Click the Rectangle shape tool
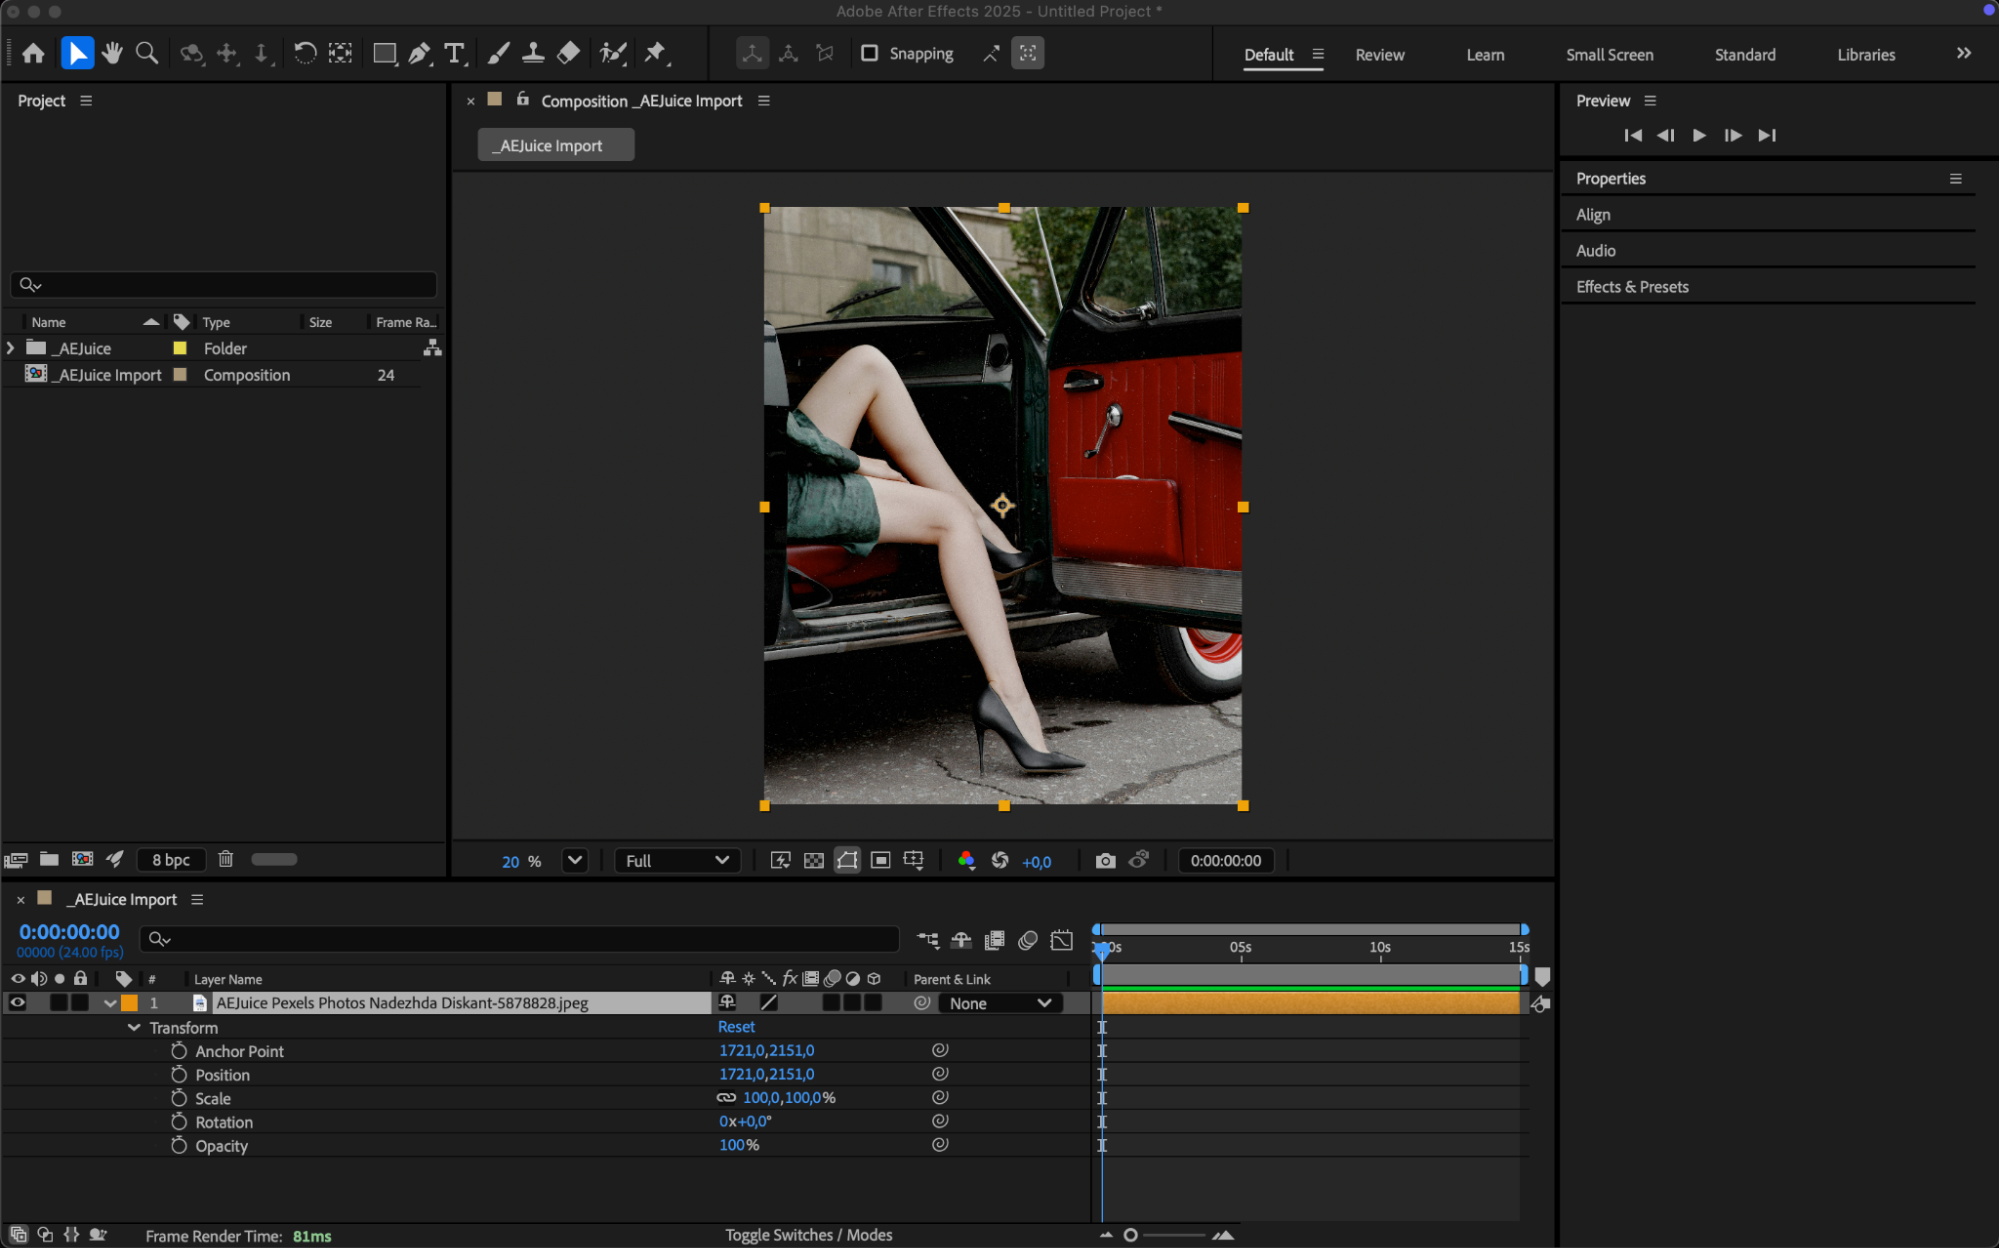 384,54
